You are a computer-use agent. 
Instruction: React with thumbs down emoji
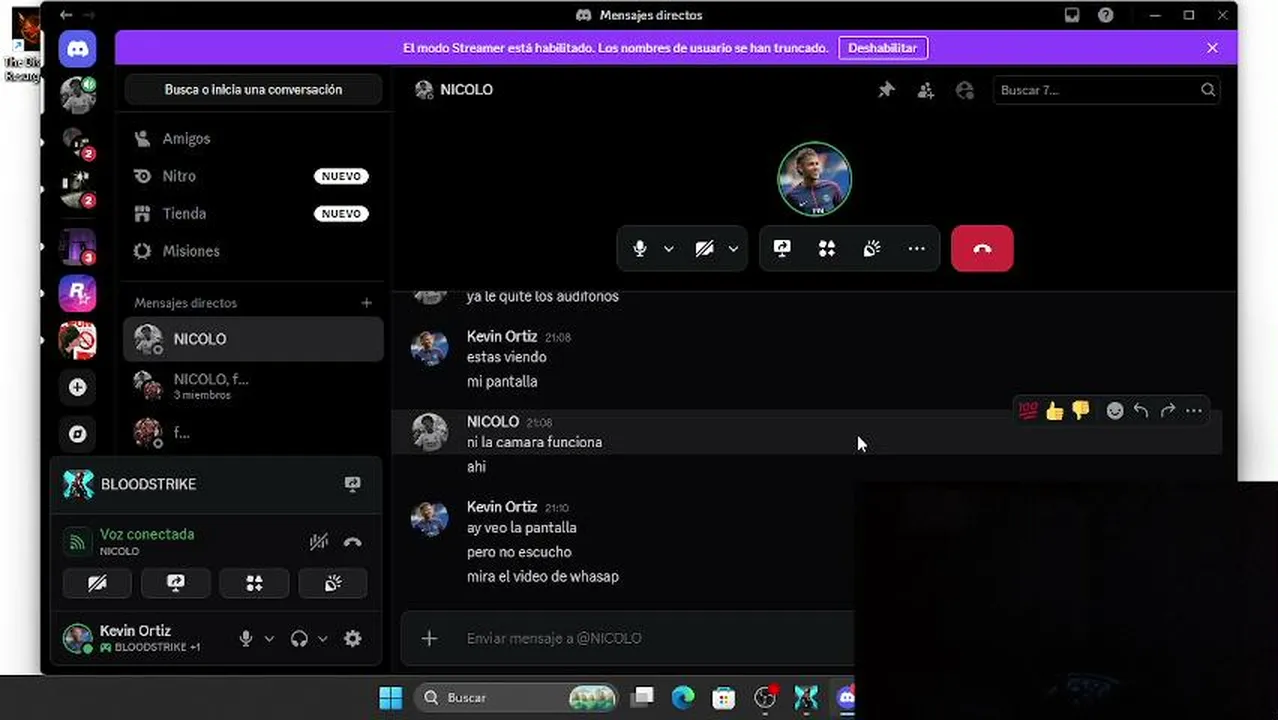tap(1080, 410)
